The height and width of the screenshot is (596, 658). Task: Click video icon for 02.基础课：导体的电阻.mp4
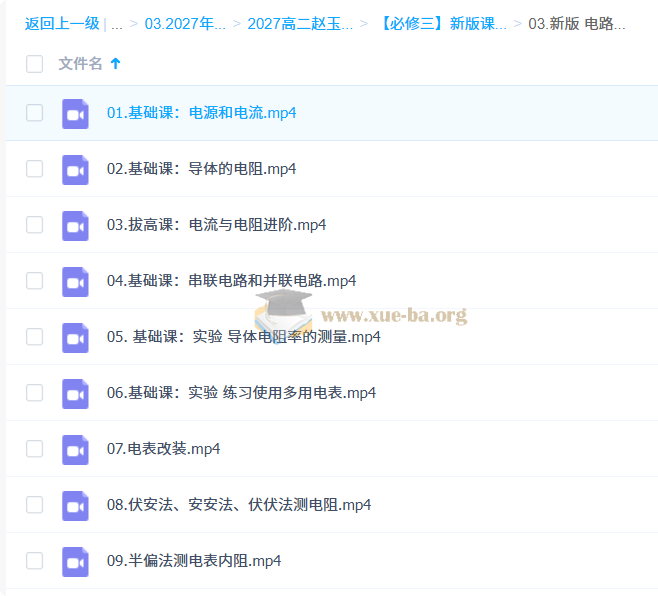(76, 170)
